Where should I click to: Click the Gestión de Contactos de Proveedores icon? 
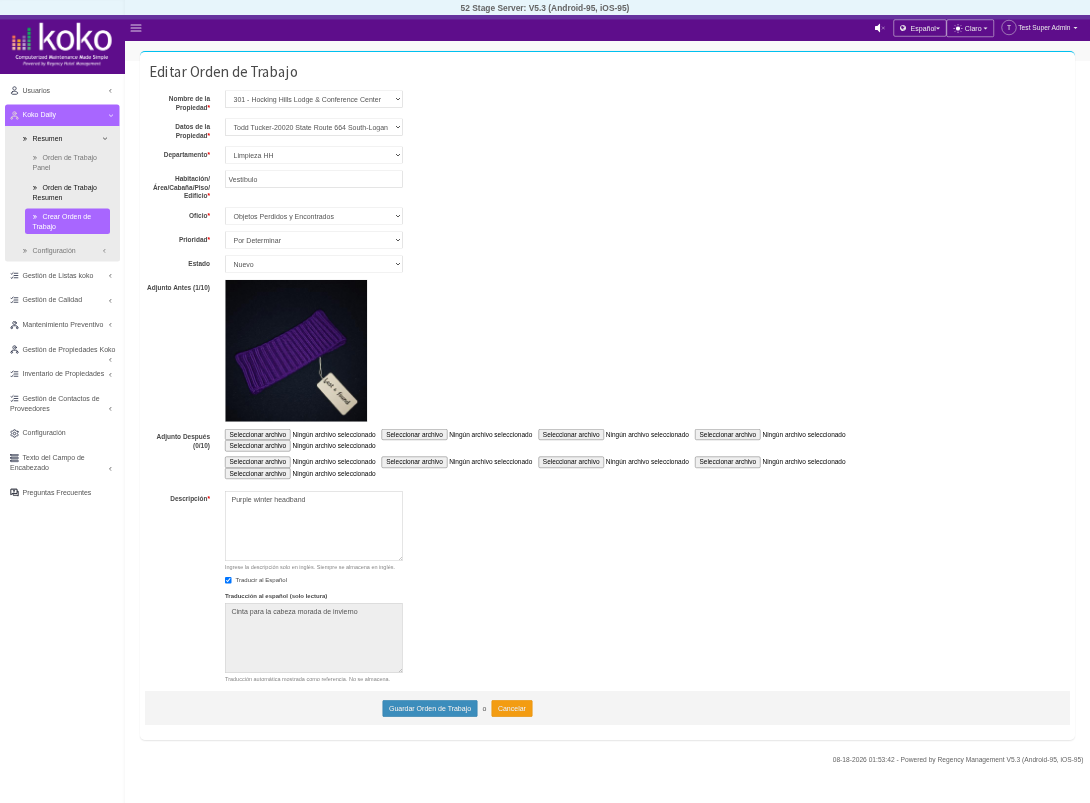point(15,398)
